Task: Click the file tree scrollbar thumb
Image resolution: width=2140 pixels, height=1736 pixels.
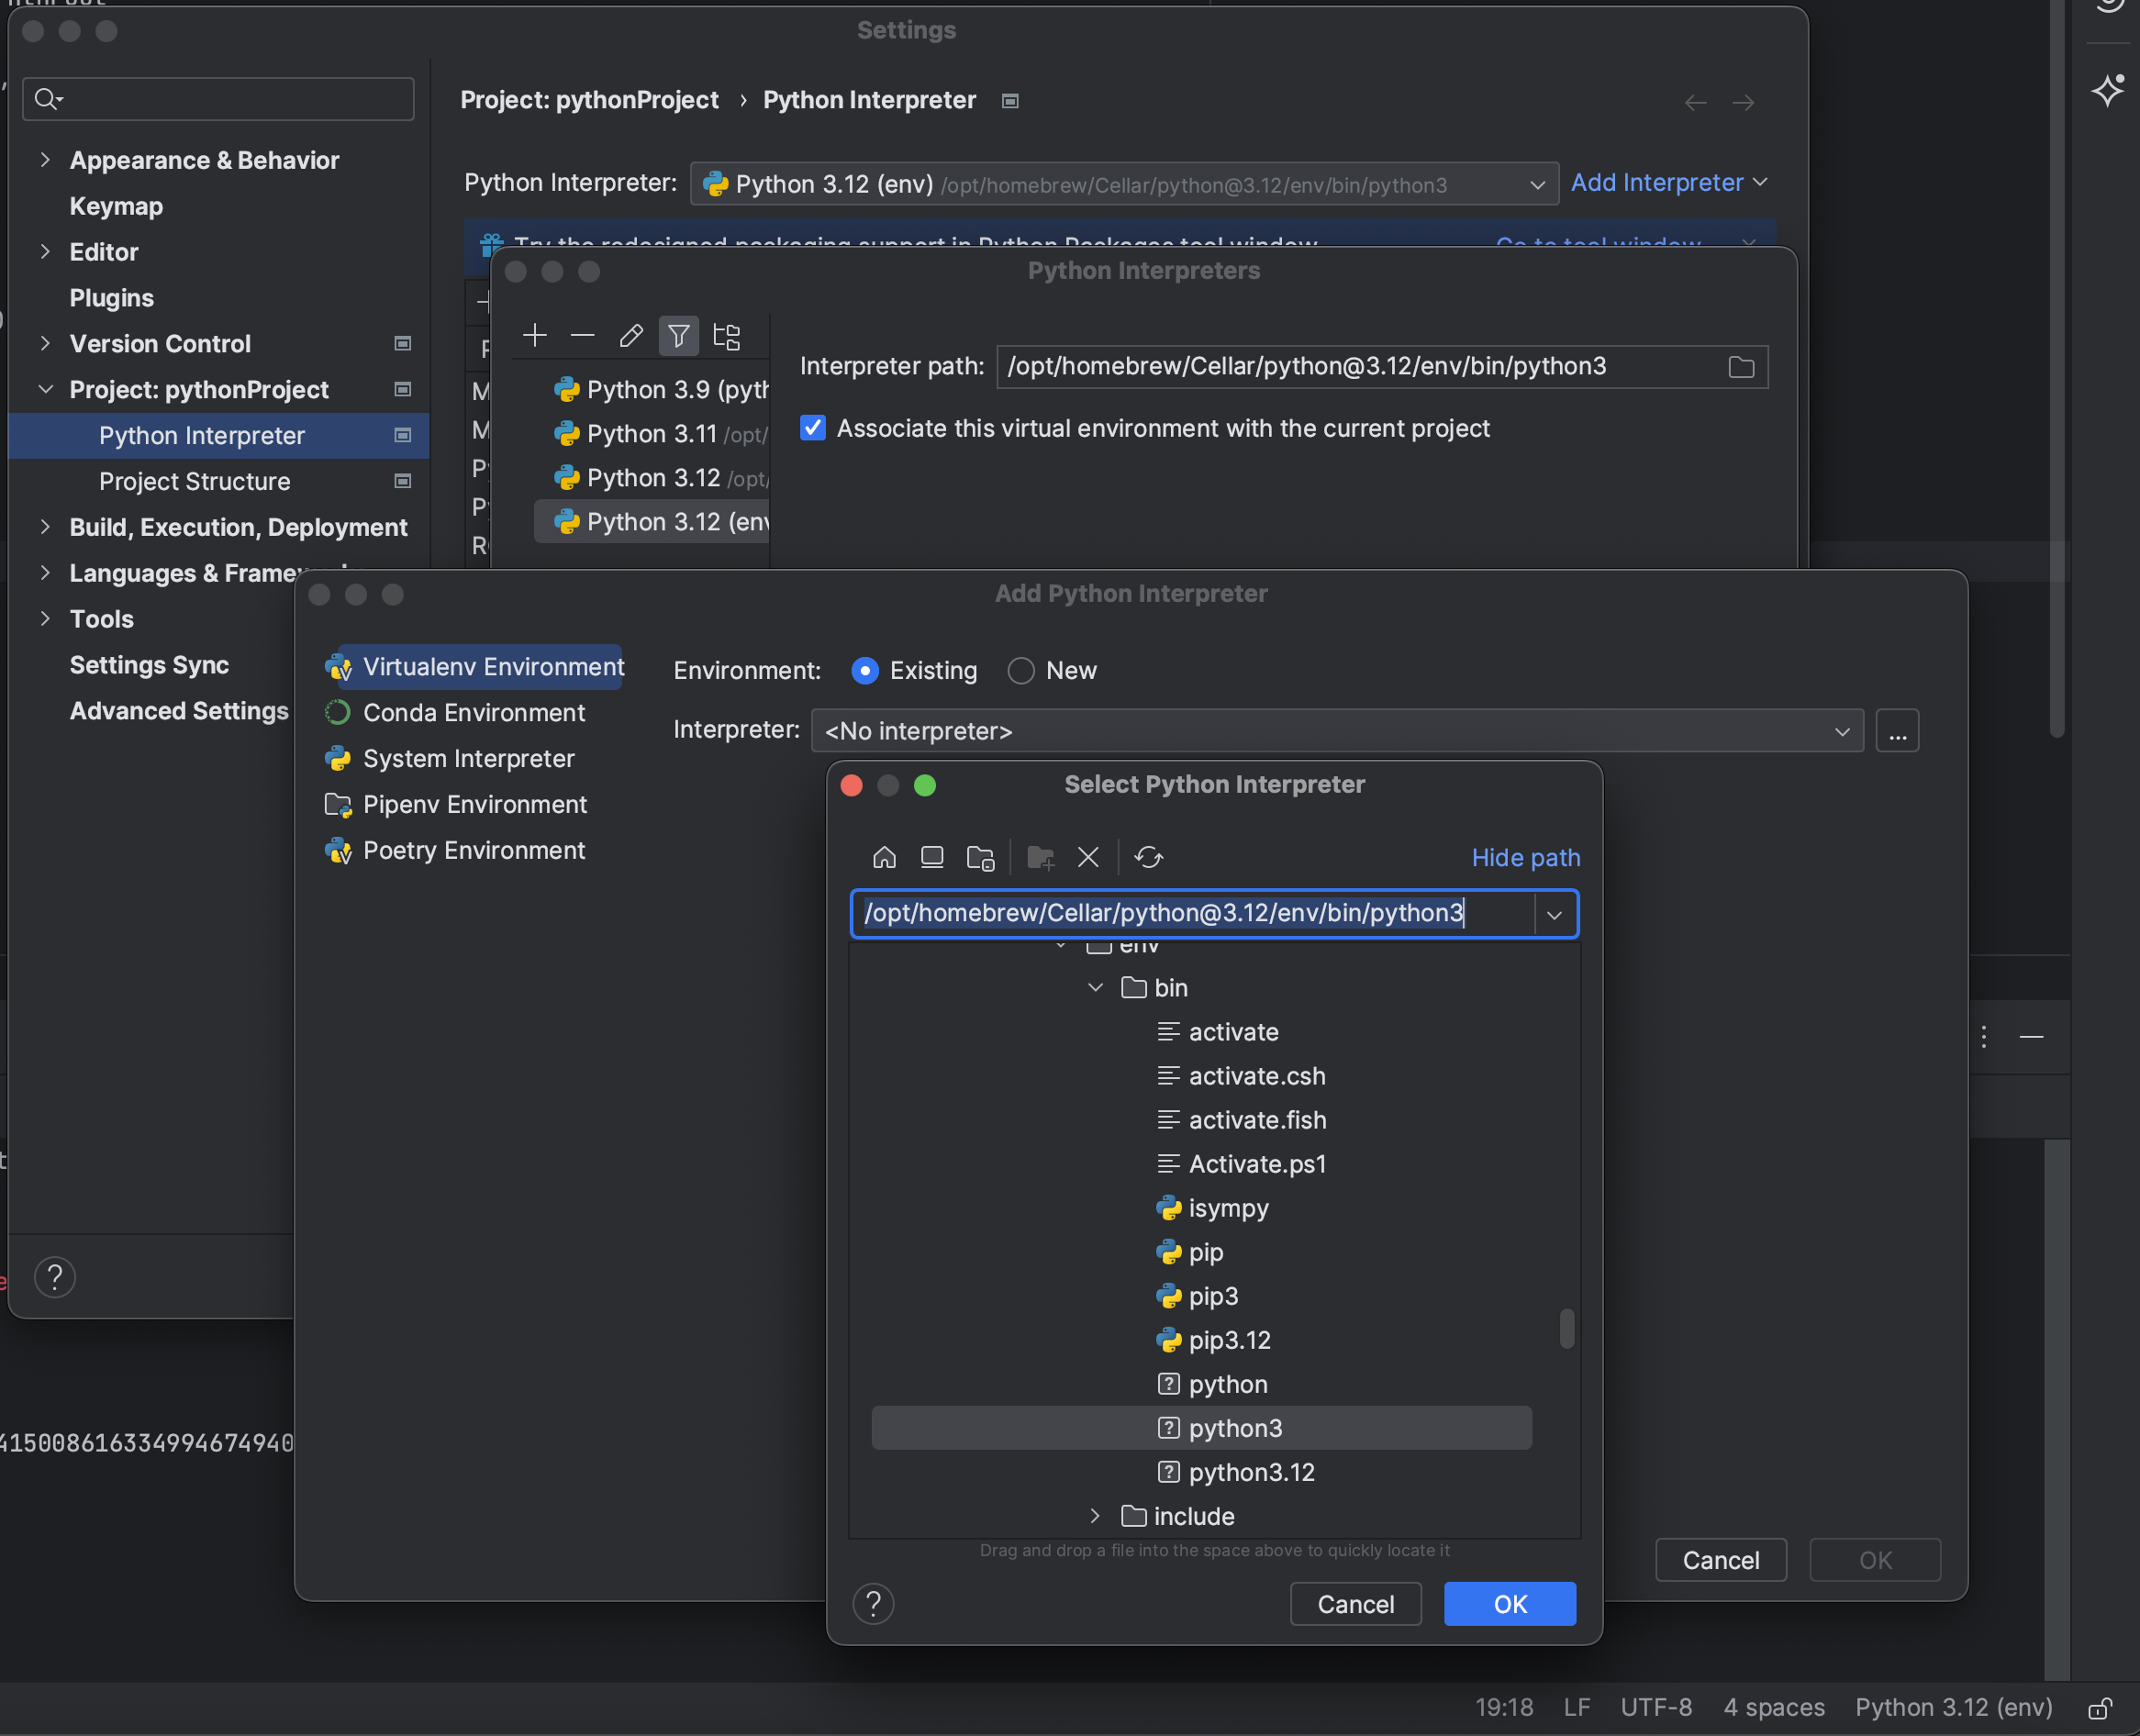Action: point(1567,1329)
